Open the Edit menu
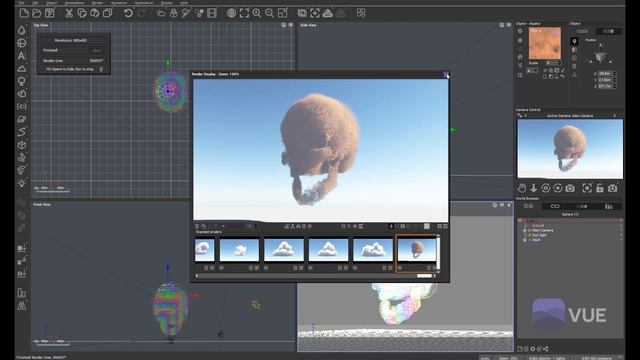This screenshot has width=640, height=360. tap(35, 2)
